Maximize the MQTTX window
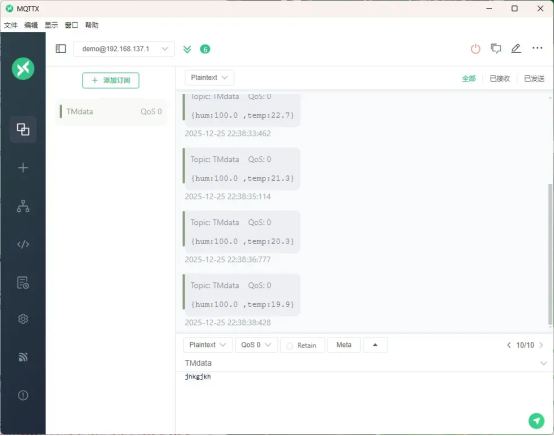554x436 pixels. [515, 8]
